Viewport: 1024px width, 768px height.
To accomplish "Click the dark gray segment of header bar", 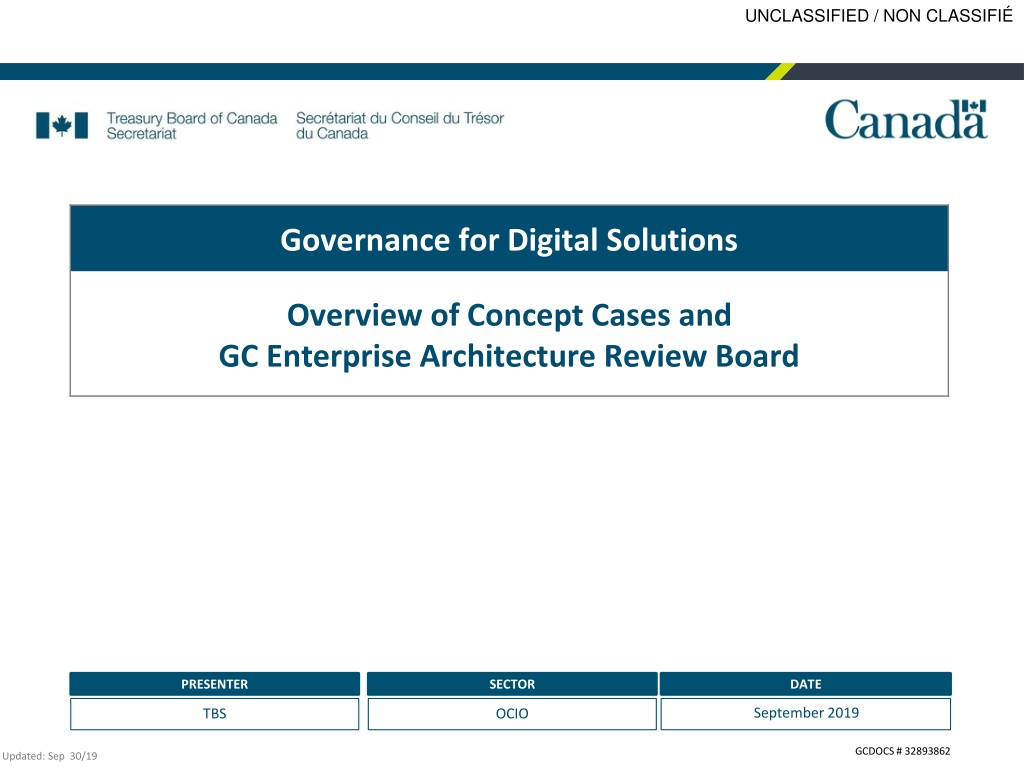I will pyautogui.click(x=910, y=71).
